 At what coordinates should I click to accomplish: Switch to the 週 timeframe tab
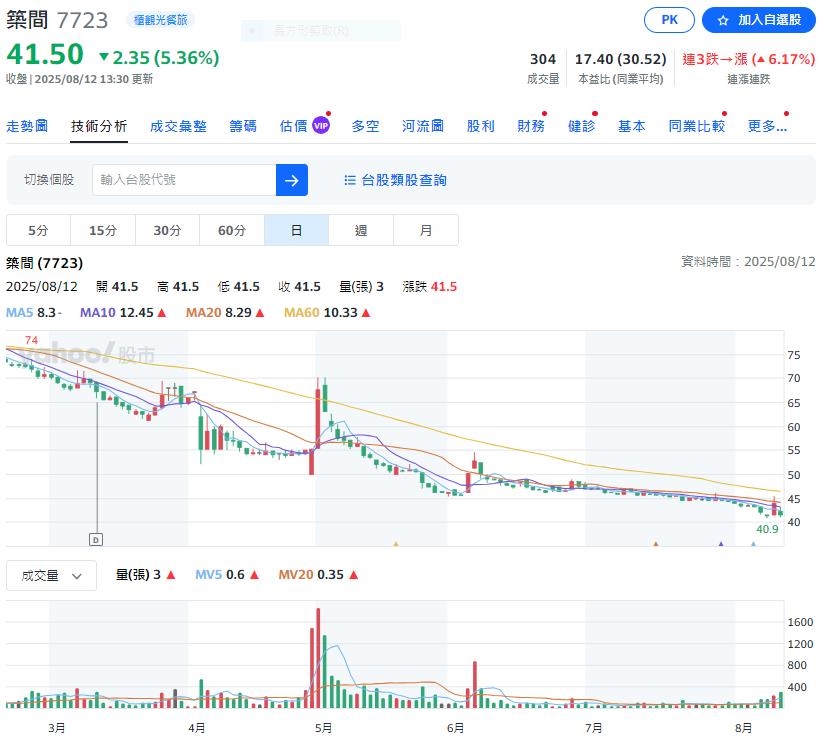click(361, 229)
